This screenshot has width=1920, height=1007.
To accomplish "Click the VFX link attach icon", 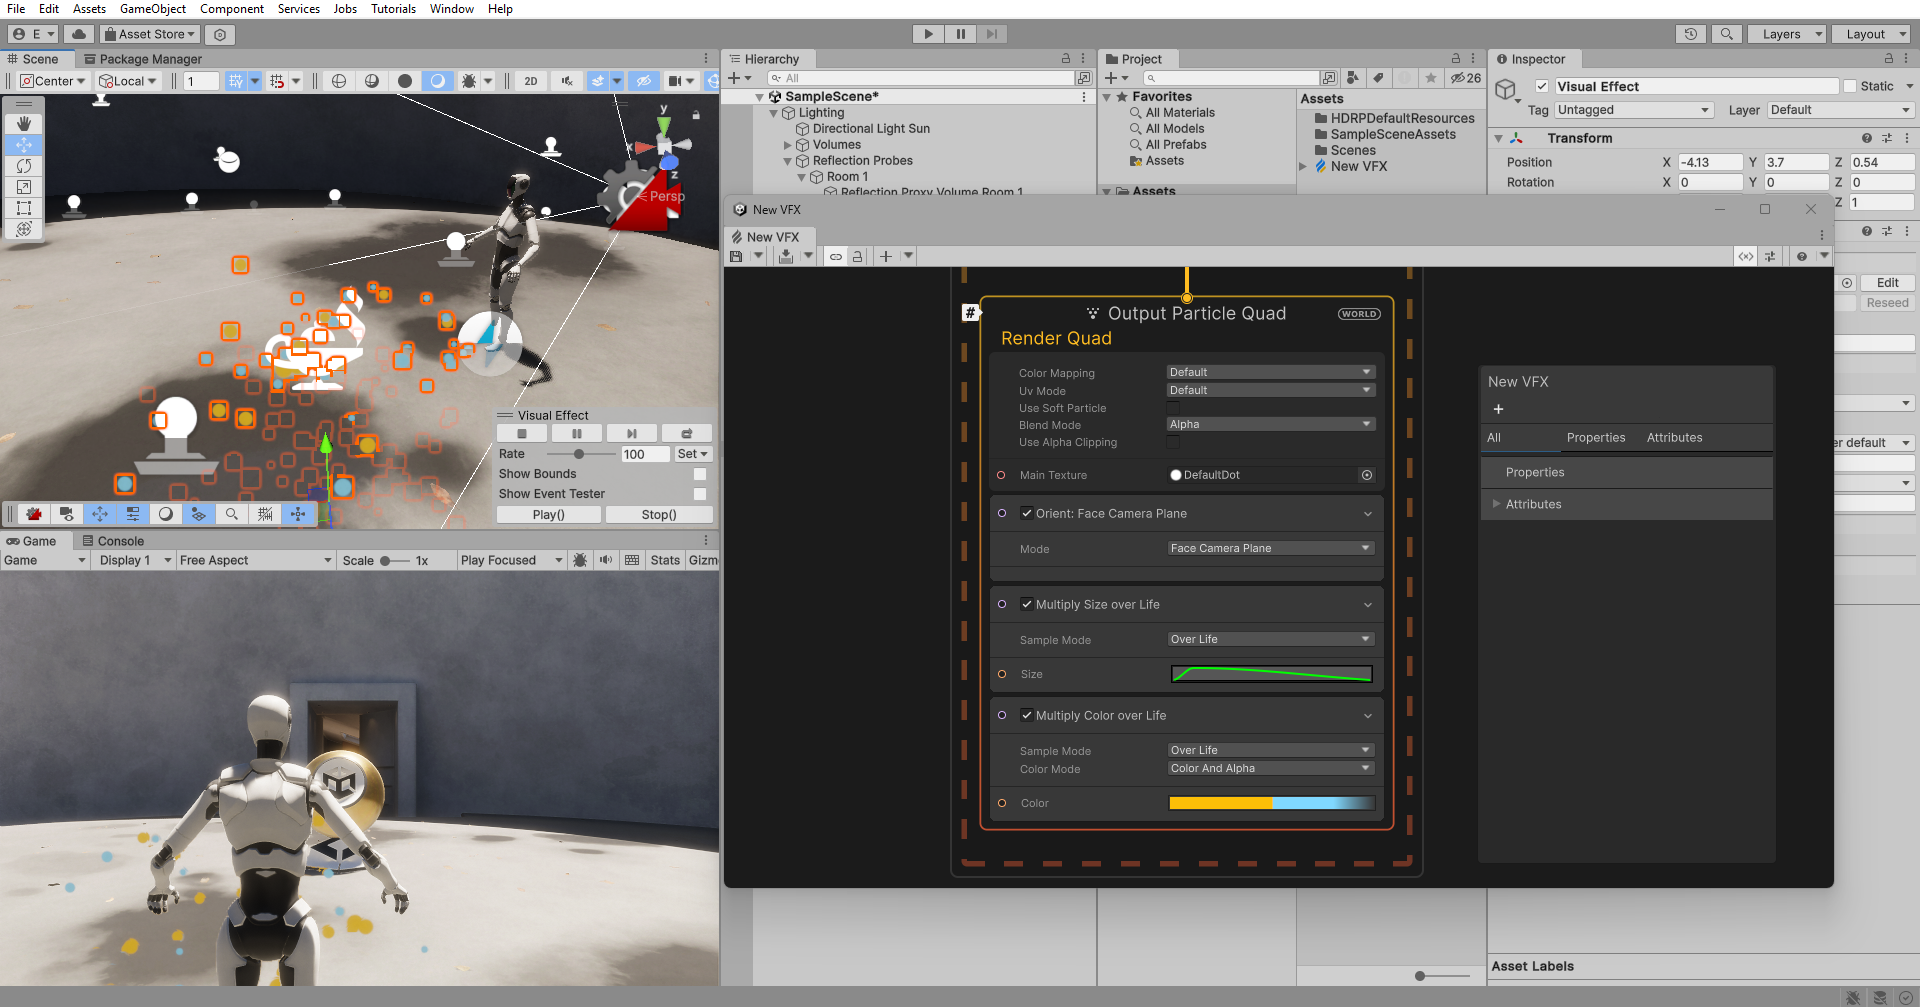I will (x=836, y=256).
